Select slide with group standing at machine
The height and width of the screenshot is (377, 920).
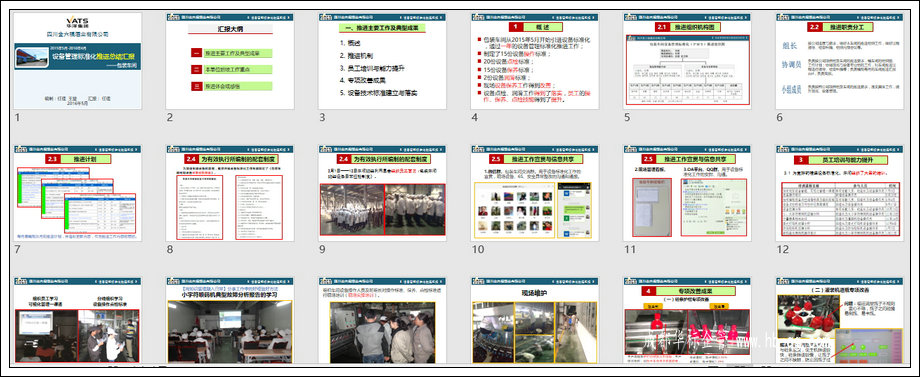coord(382,320)
